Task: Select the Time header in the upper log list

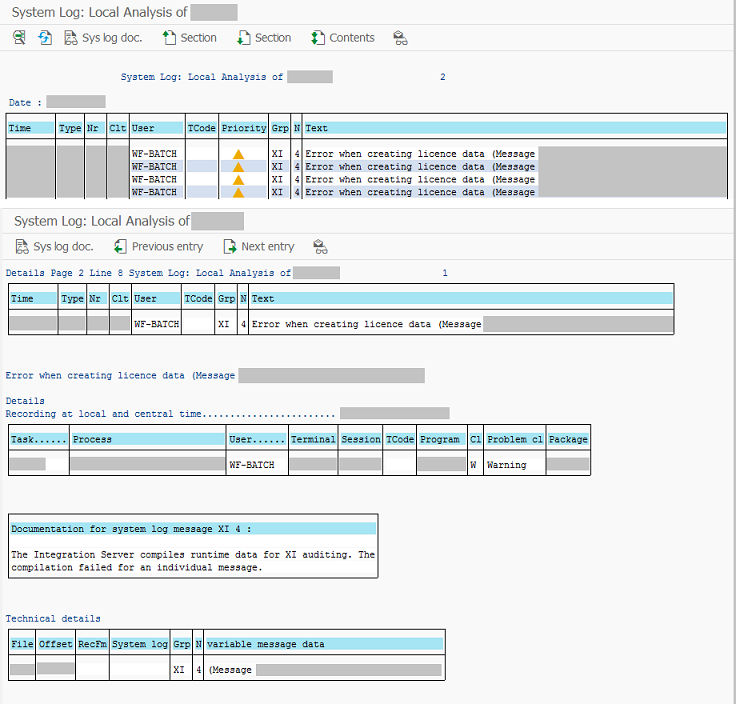Action: tap(31, 128)
